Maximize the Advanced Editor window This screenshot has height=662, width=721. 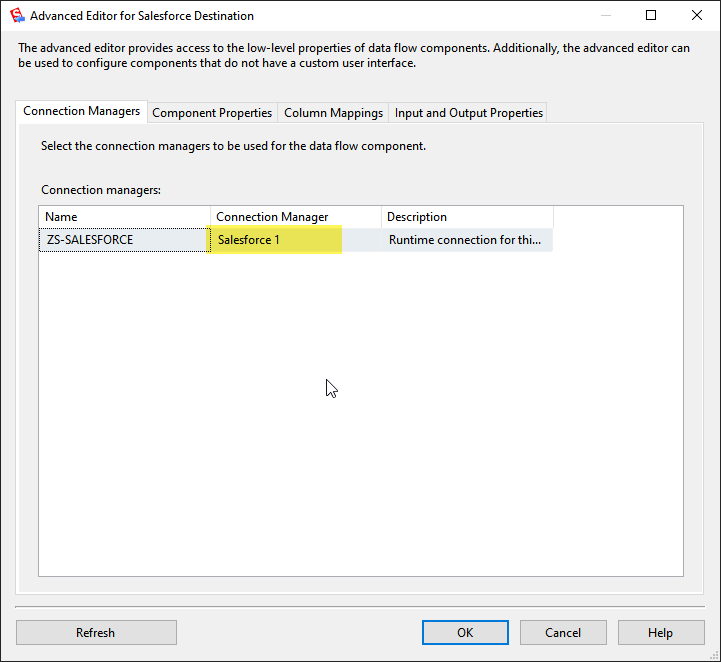tap(651, 15)
